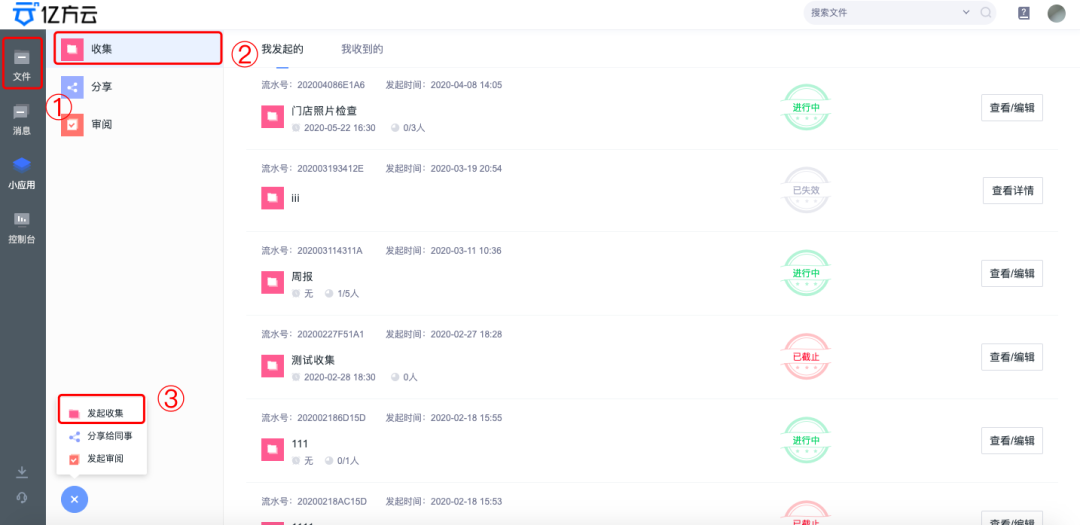Open the 消息 messages sidebar icon
This screenshot has height=525, width=1080.
pyautogui.click(x=21, y=117)
